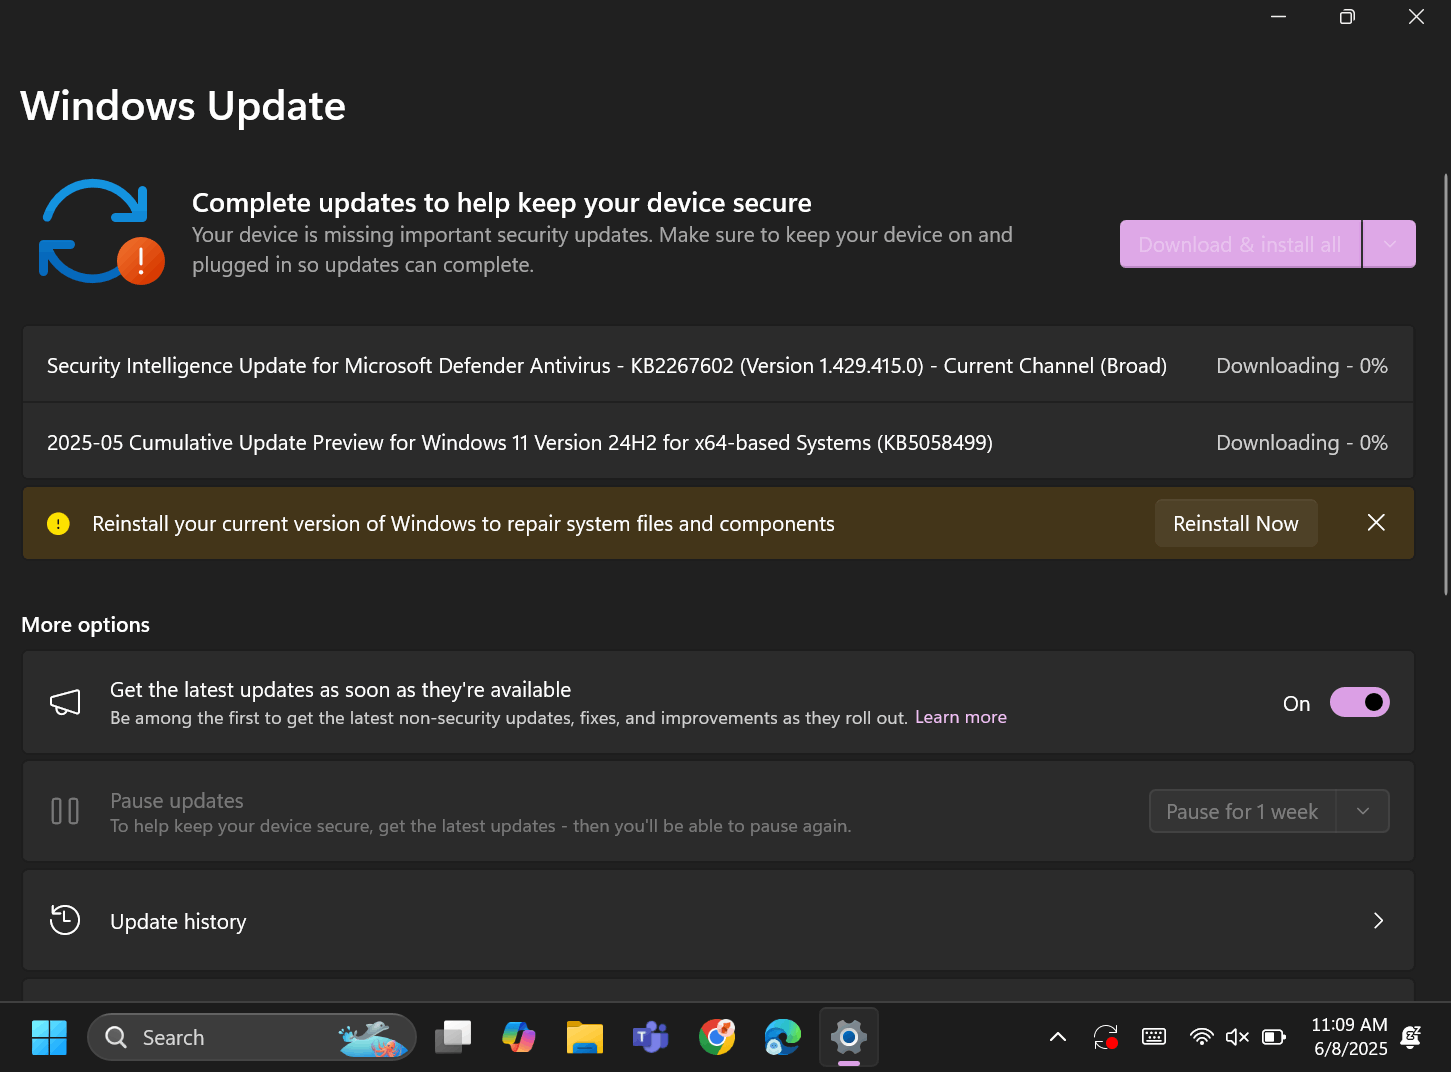This screenshot has height=1072, width=1451.
Task: Open Microsoft Teams from the taskbar
Action: tap(651, 1037)
